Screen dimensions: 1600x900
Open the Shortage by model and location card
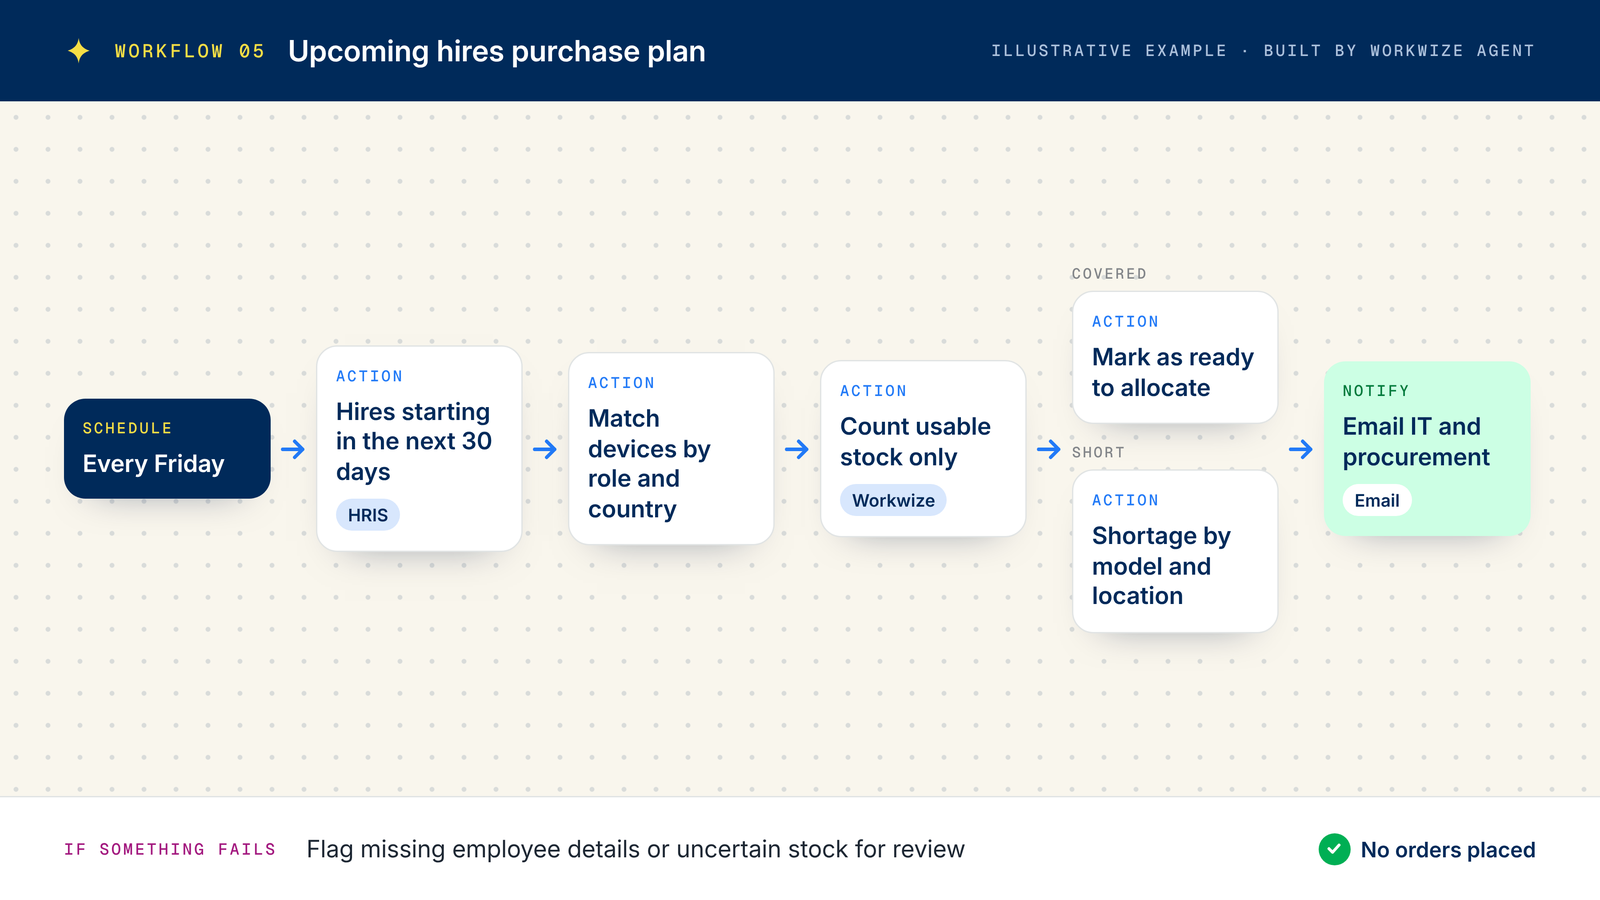[x=1175, y=551]
